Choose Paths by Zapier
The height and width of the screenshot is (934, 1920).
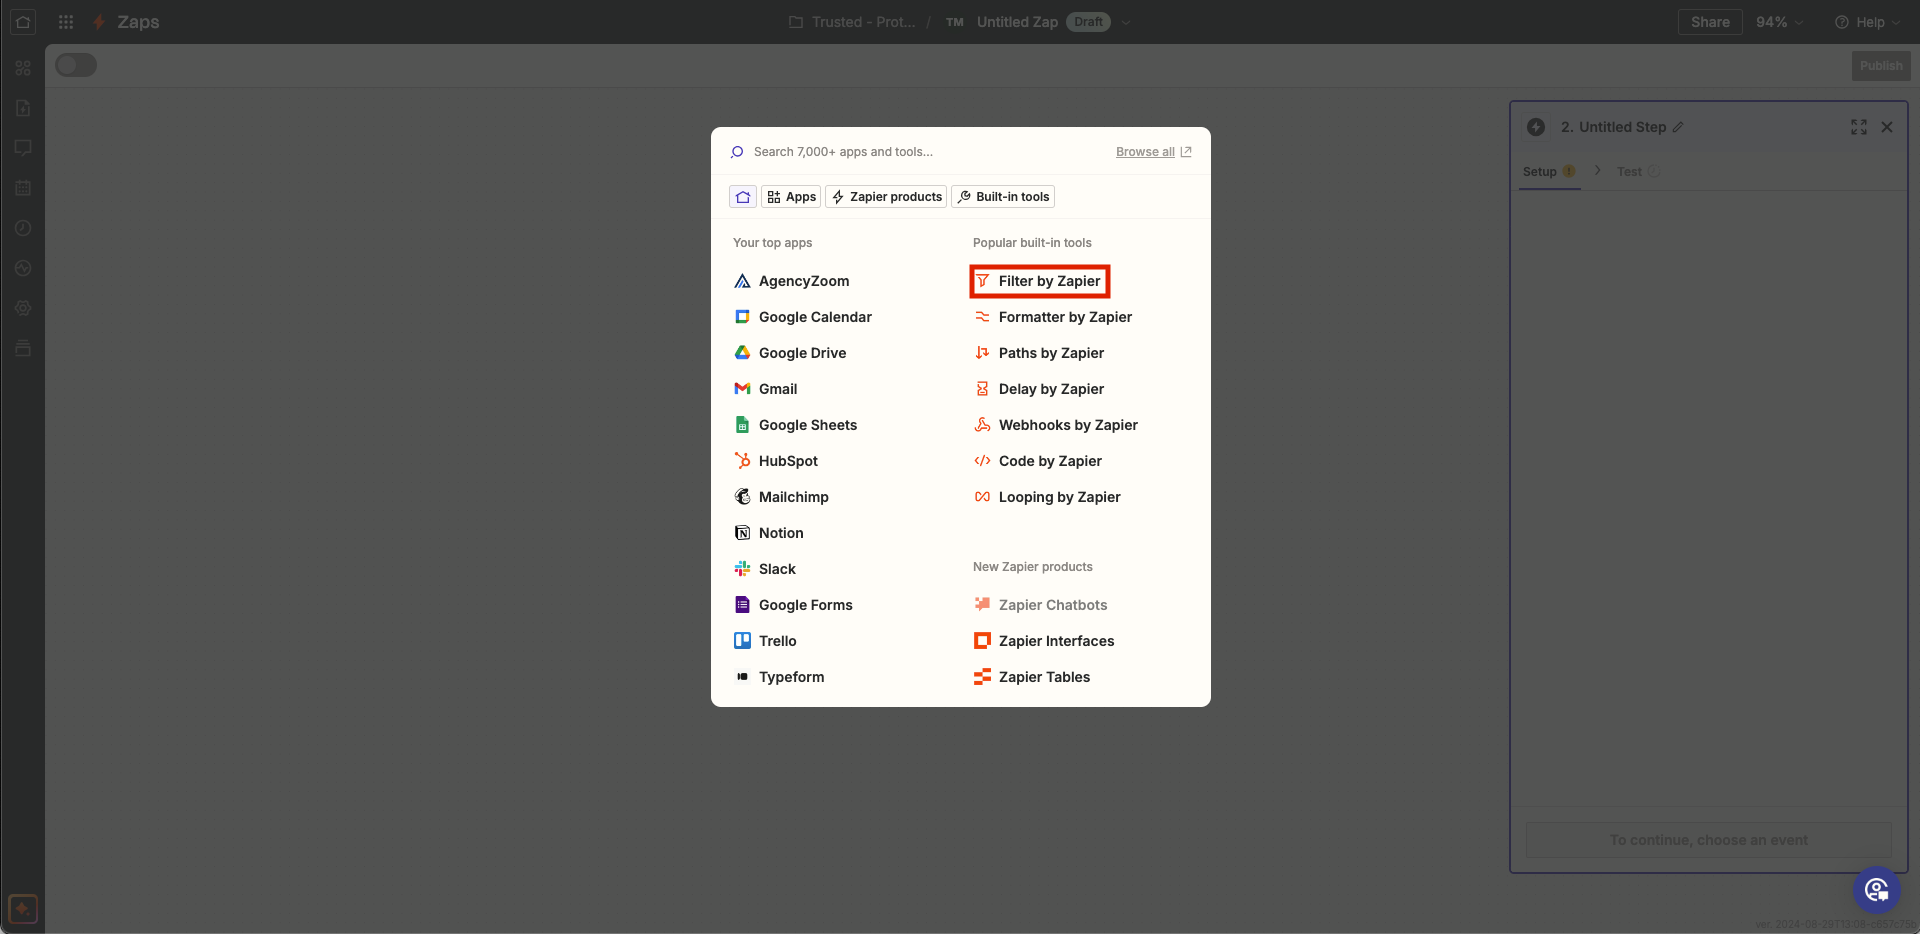[1050, 353]
